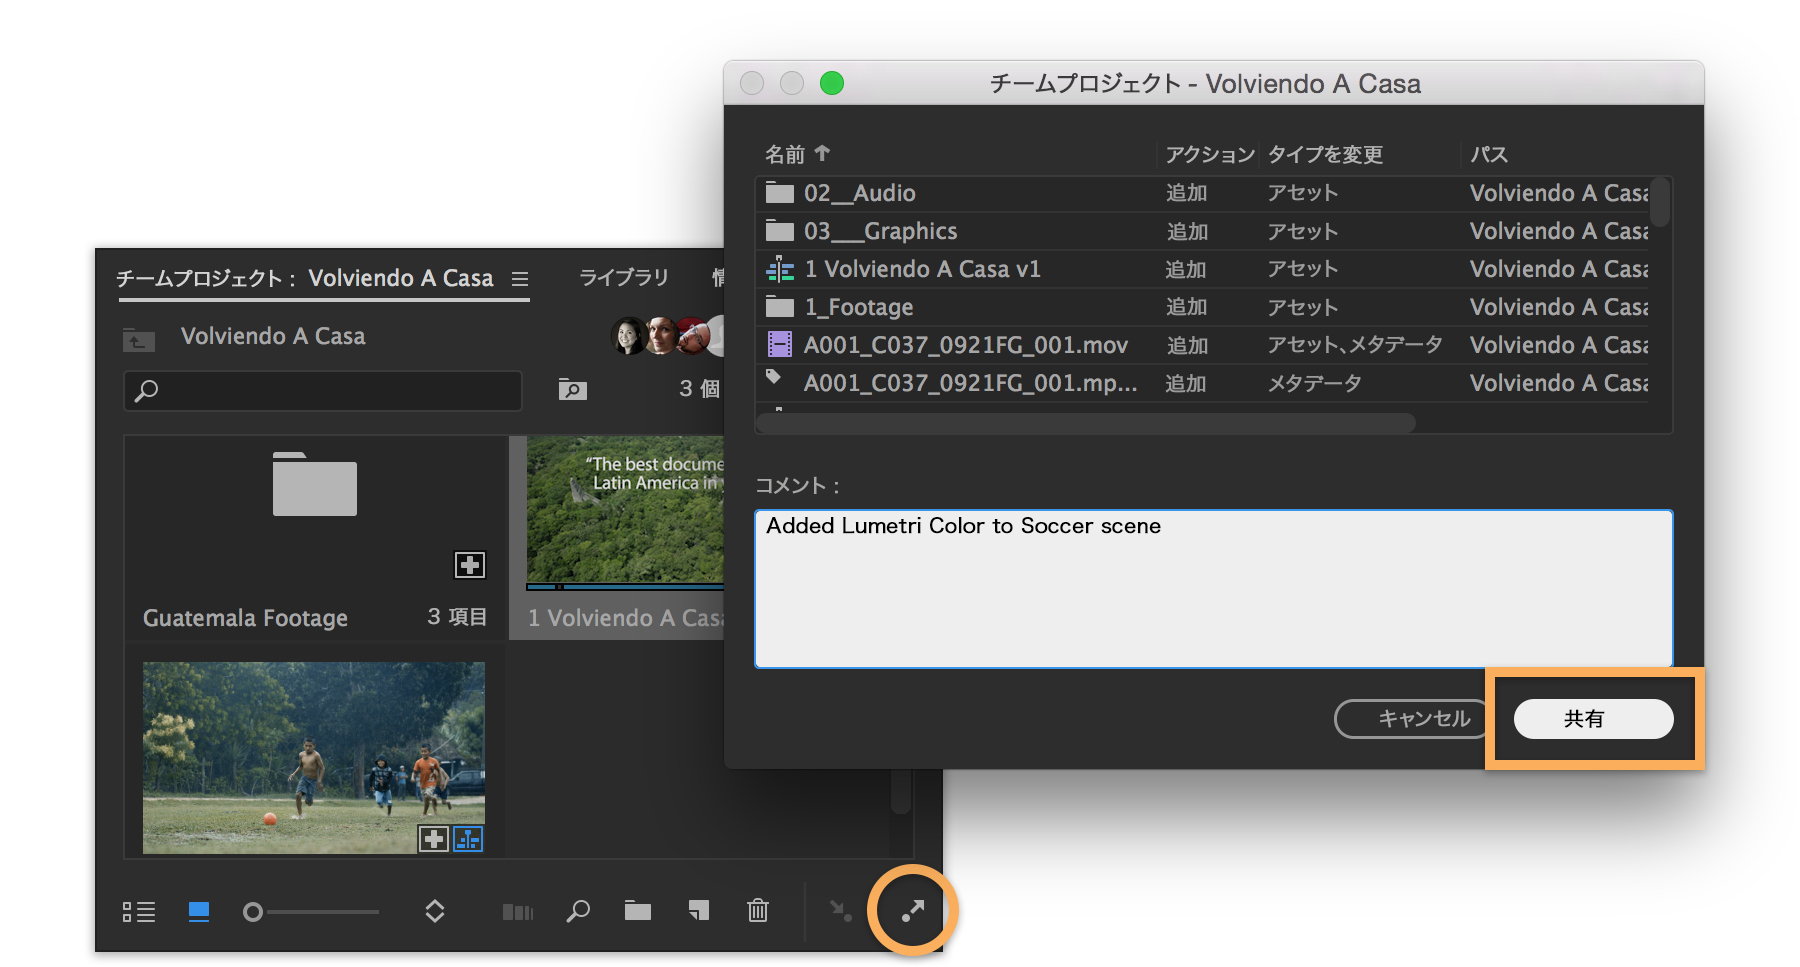The height and width of the screenshot is (967, 1800).
Task: Select the 1 Volviendo A Casa v1 row
Action: pyautogui.click(x=1202, y=269)
